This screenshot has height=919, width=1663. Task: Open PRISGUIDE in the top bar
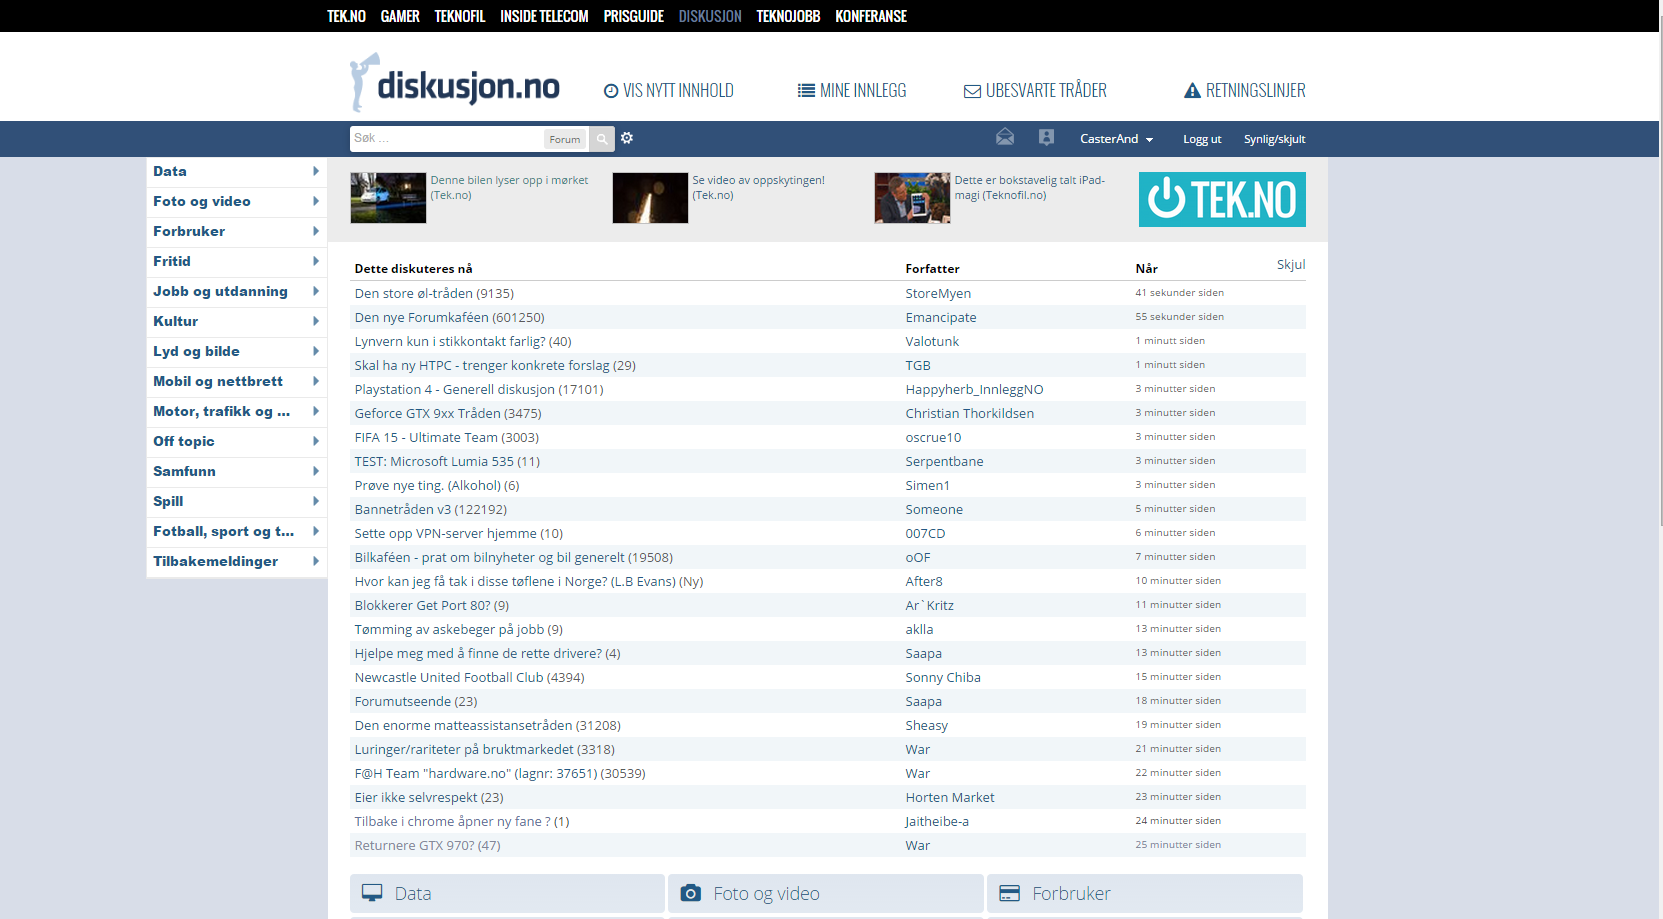coord(634,16)
